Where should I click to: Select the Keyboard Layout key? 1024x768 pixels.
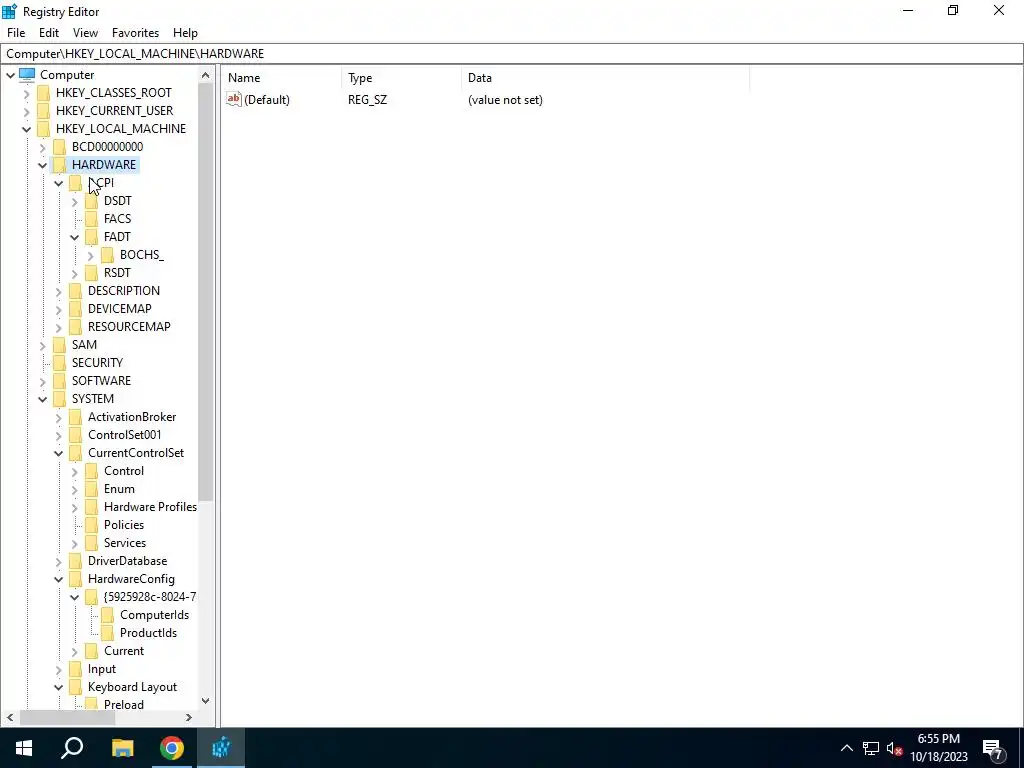click(133, 687)
